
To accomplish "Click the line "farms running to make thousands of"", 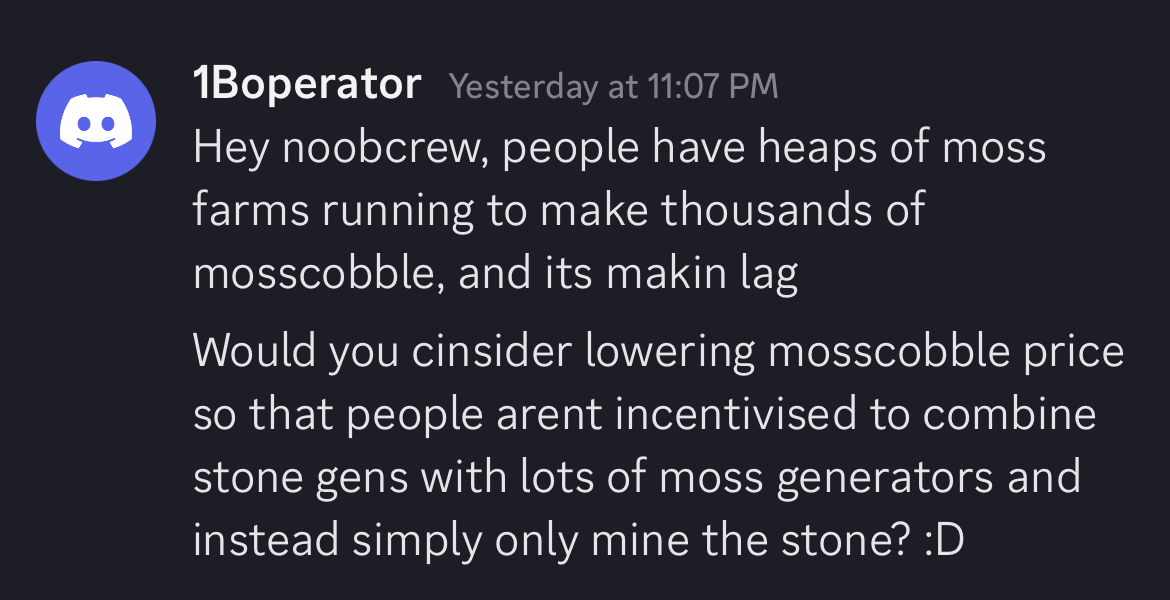I will click(560, 210).
